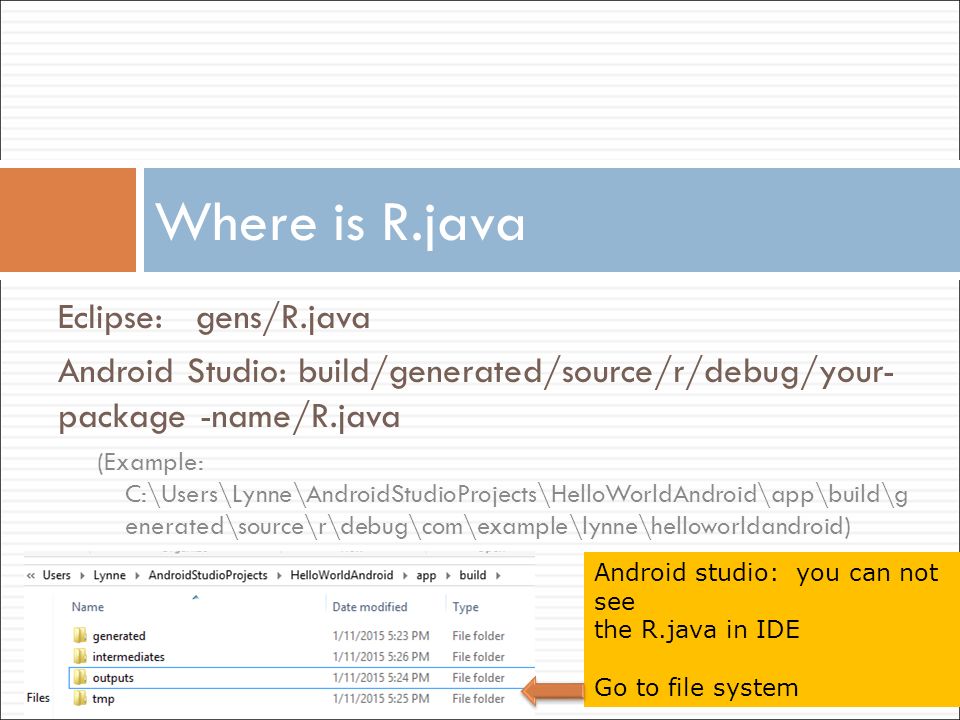Select the intermediates folder icon

(x=80, y=656)
